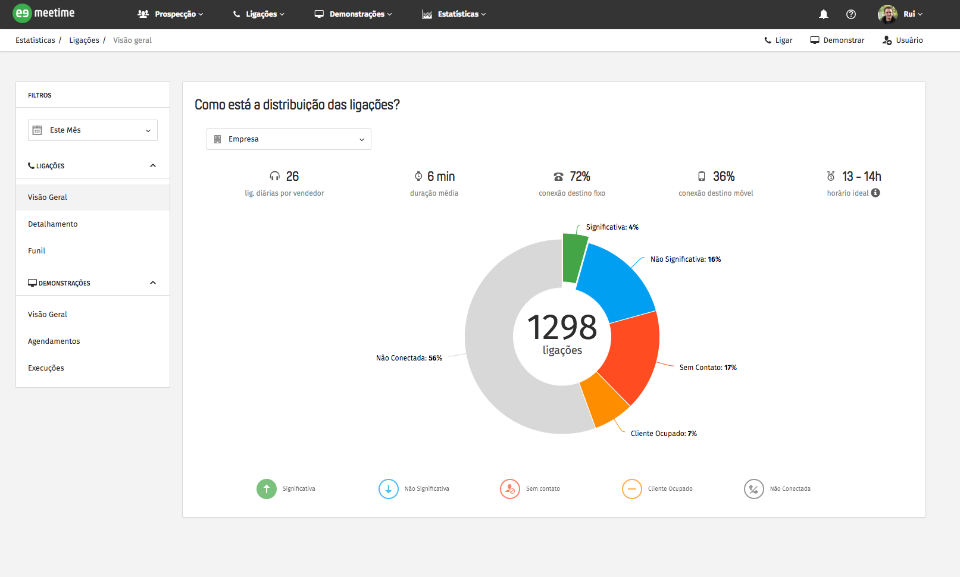
Task: Click the Usuário add-user icon
Action: [x=887, y=41]
